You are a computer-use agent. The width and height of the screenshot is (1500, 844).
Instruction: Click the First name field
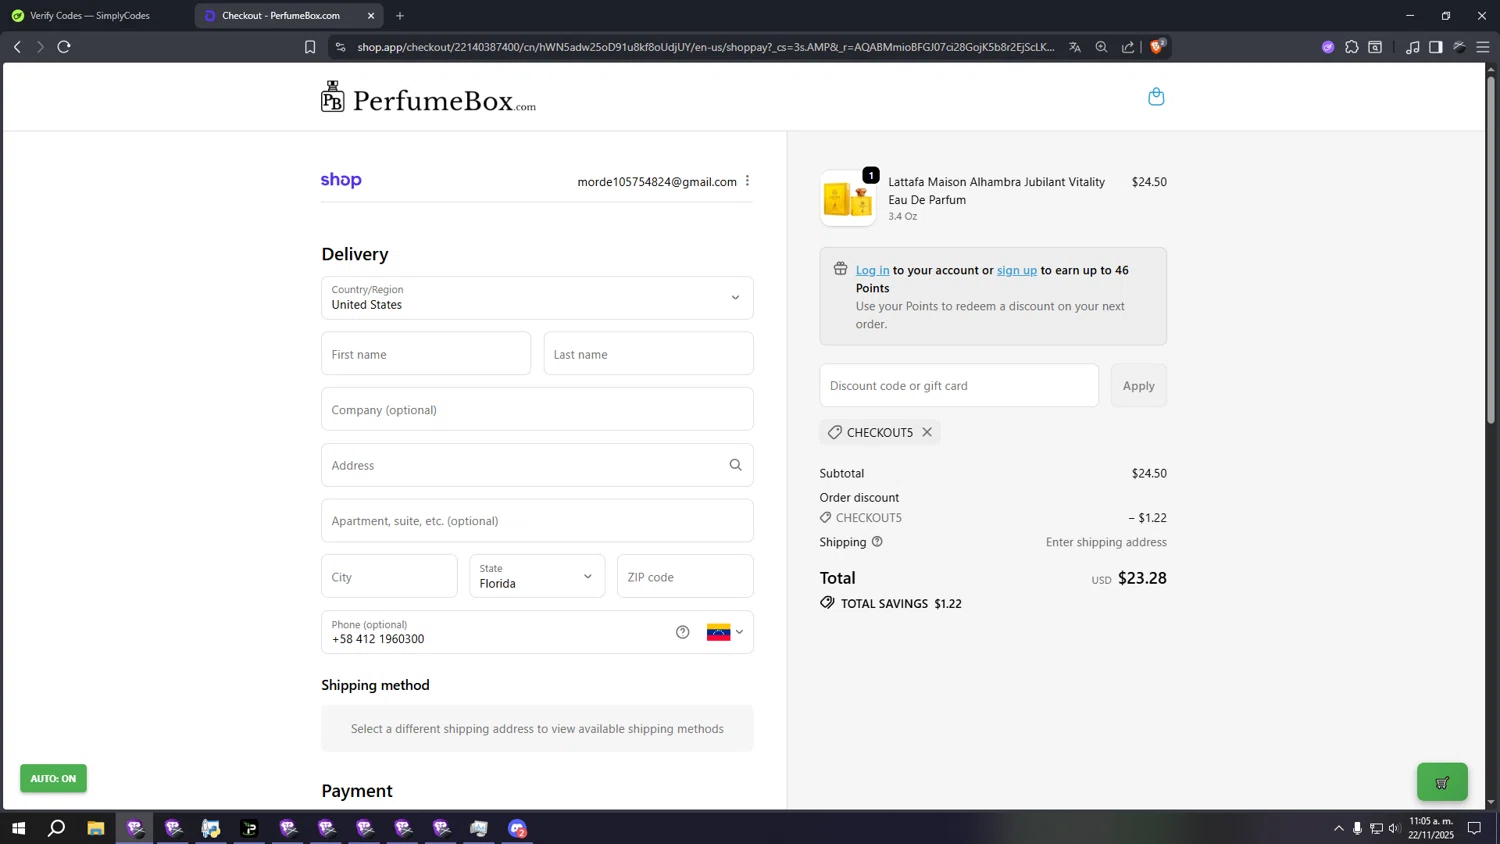[x=426, y=354]
